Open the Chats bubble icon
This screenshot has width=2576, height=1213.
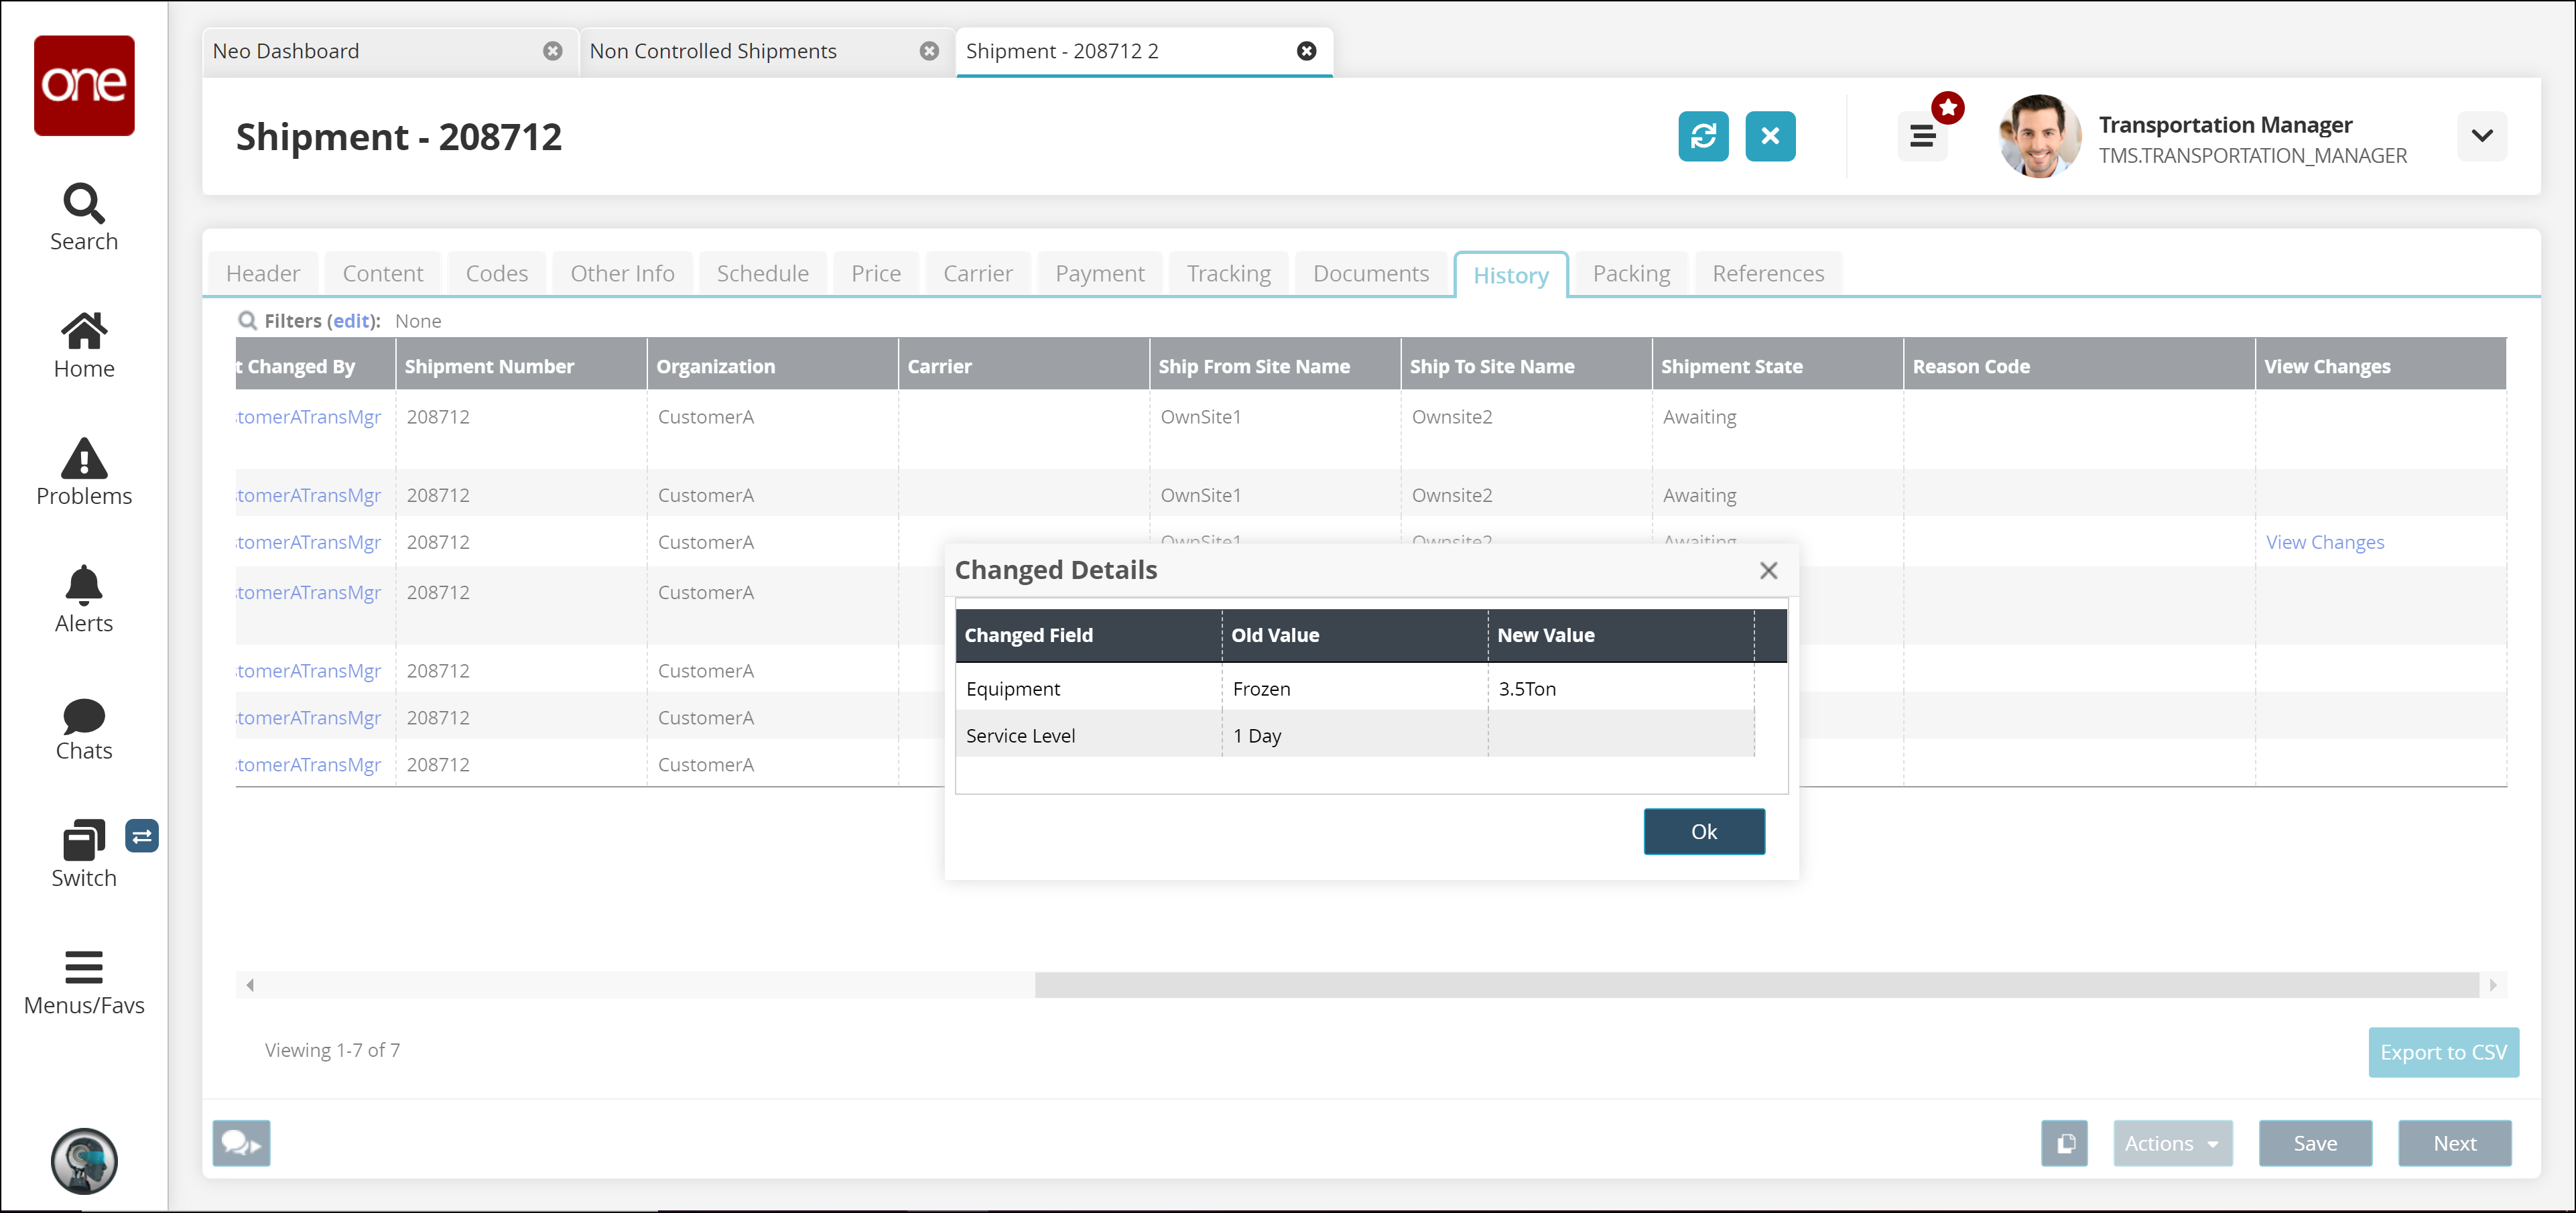[84, 715]
